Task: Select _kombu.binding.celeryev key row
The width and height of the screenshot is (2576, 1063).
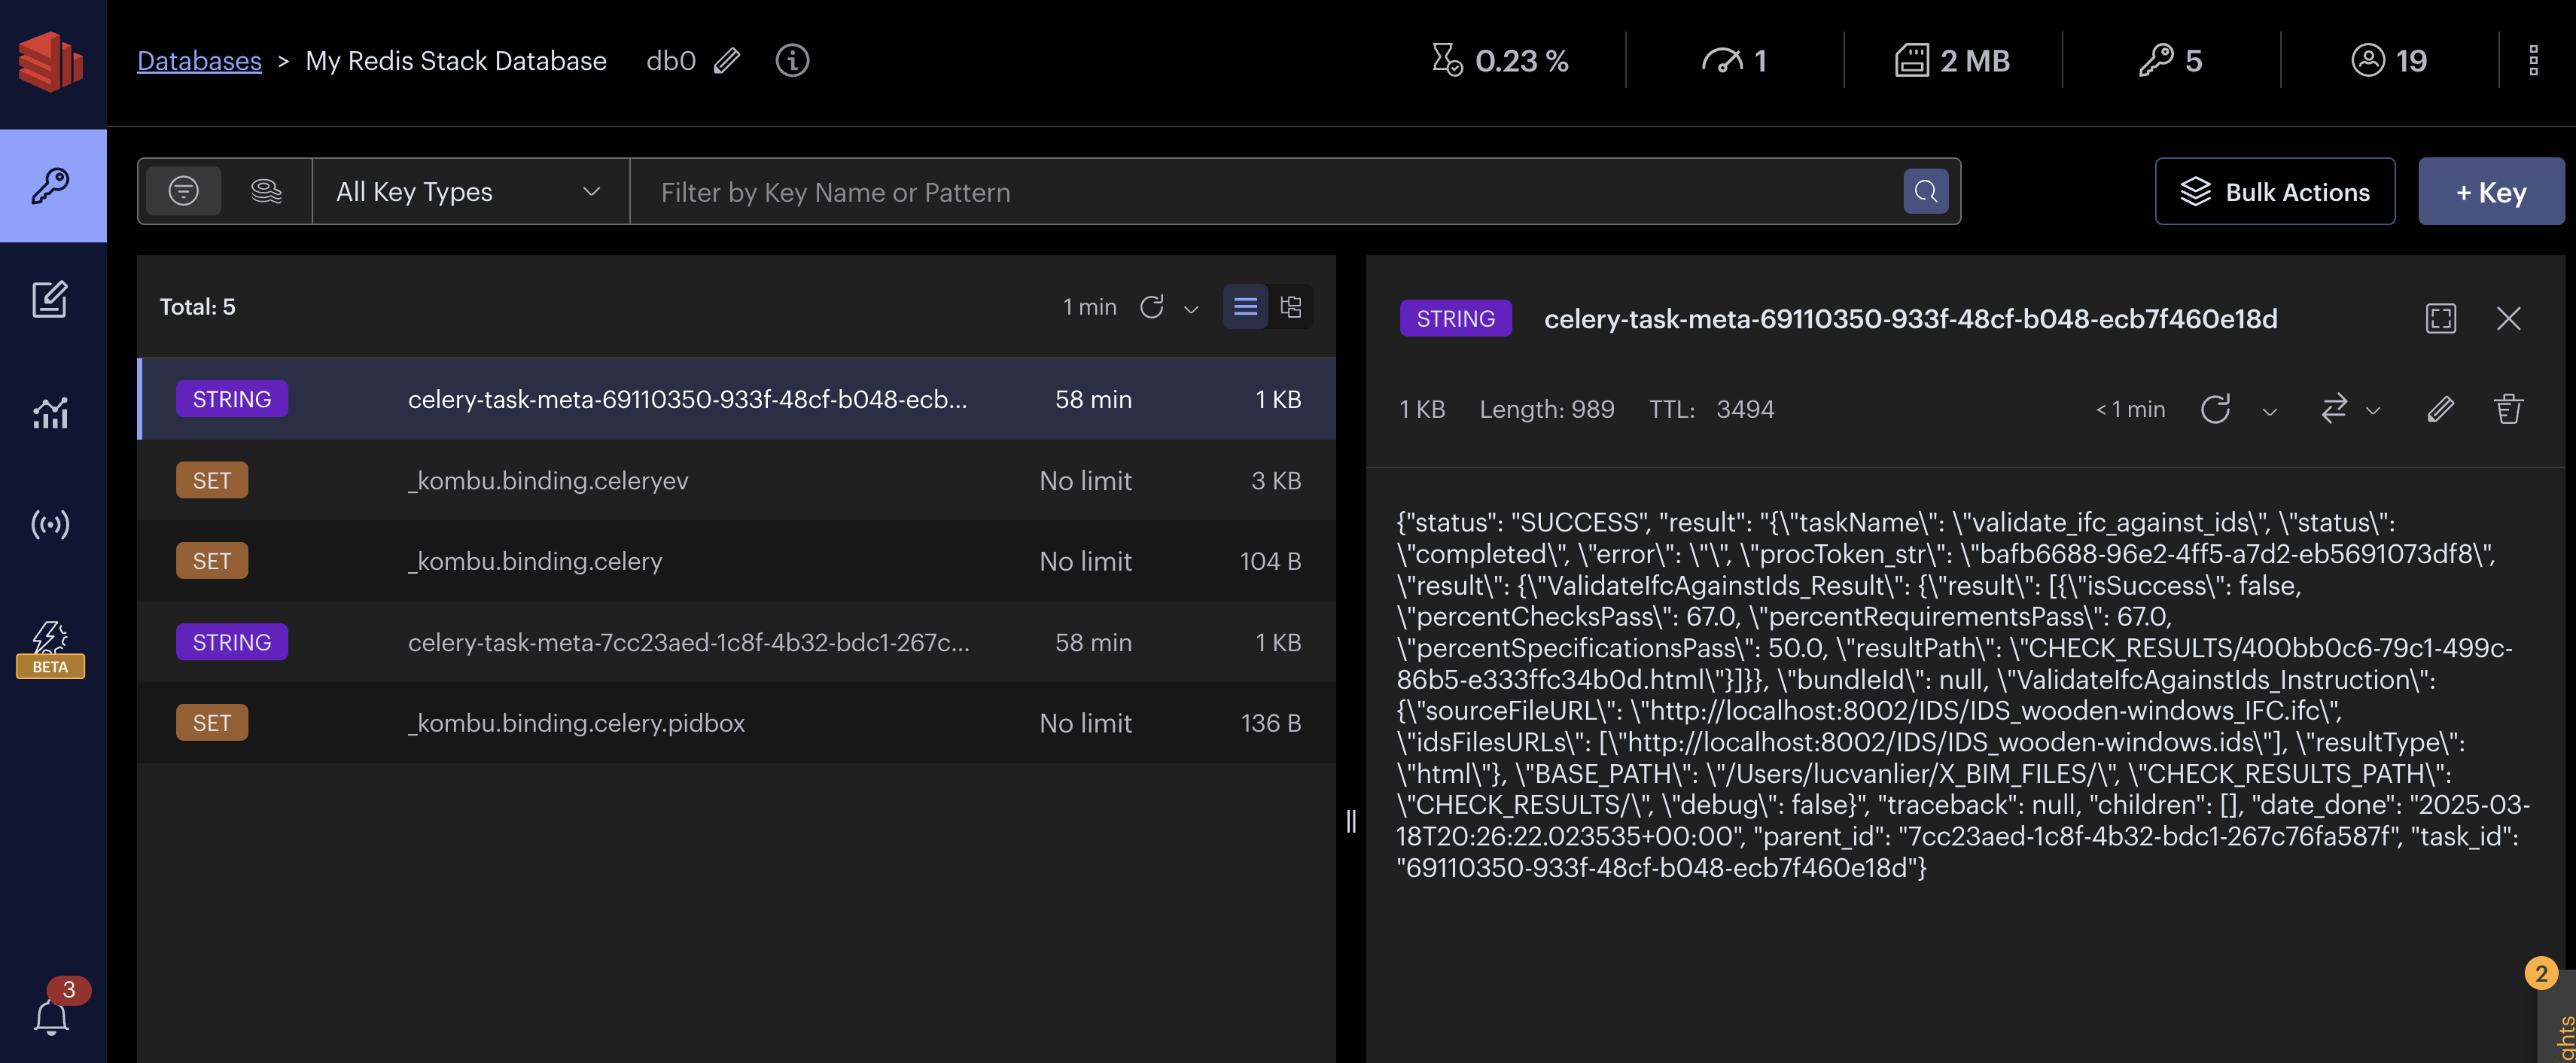Action: click(x=736, y=480)
